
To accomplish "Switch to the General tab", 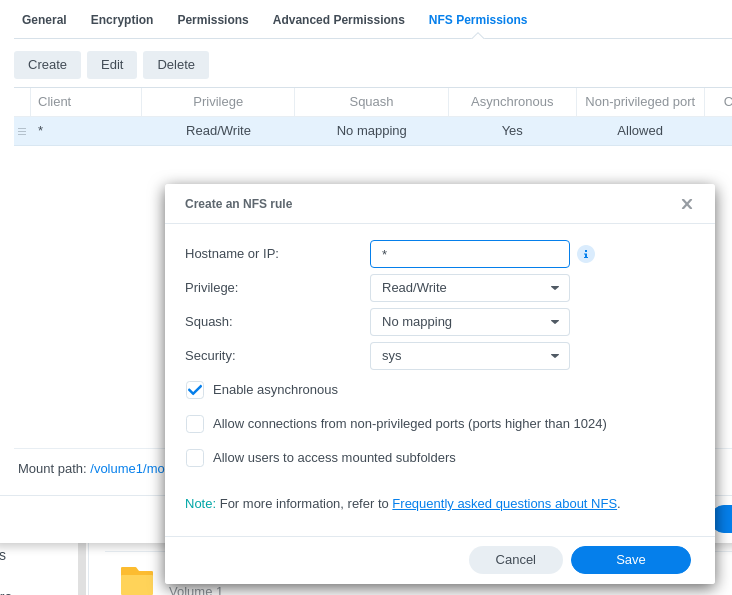I will point(44,20).
